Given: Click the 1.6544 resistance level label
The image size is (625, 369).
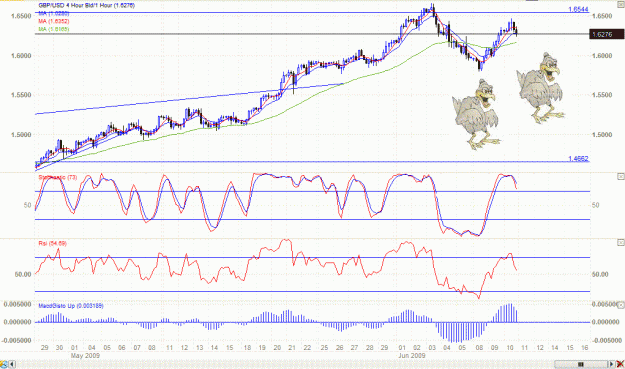Looking at the screenshot, I should [x=578, y=9].
